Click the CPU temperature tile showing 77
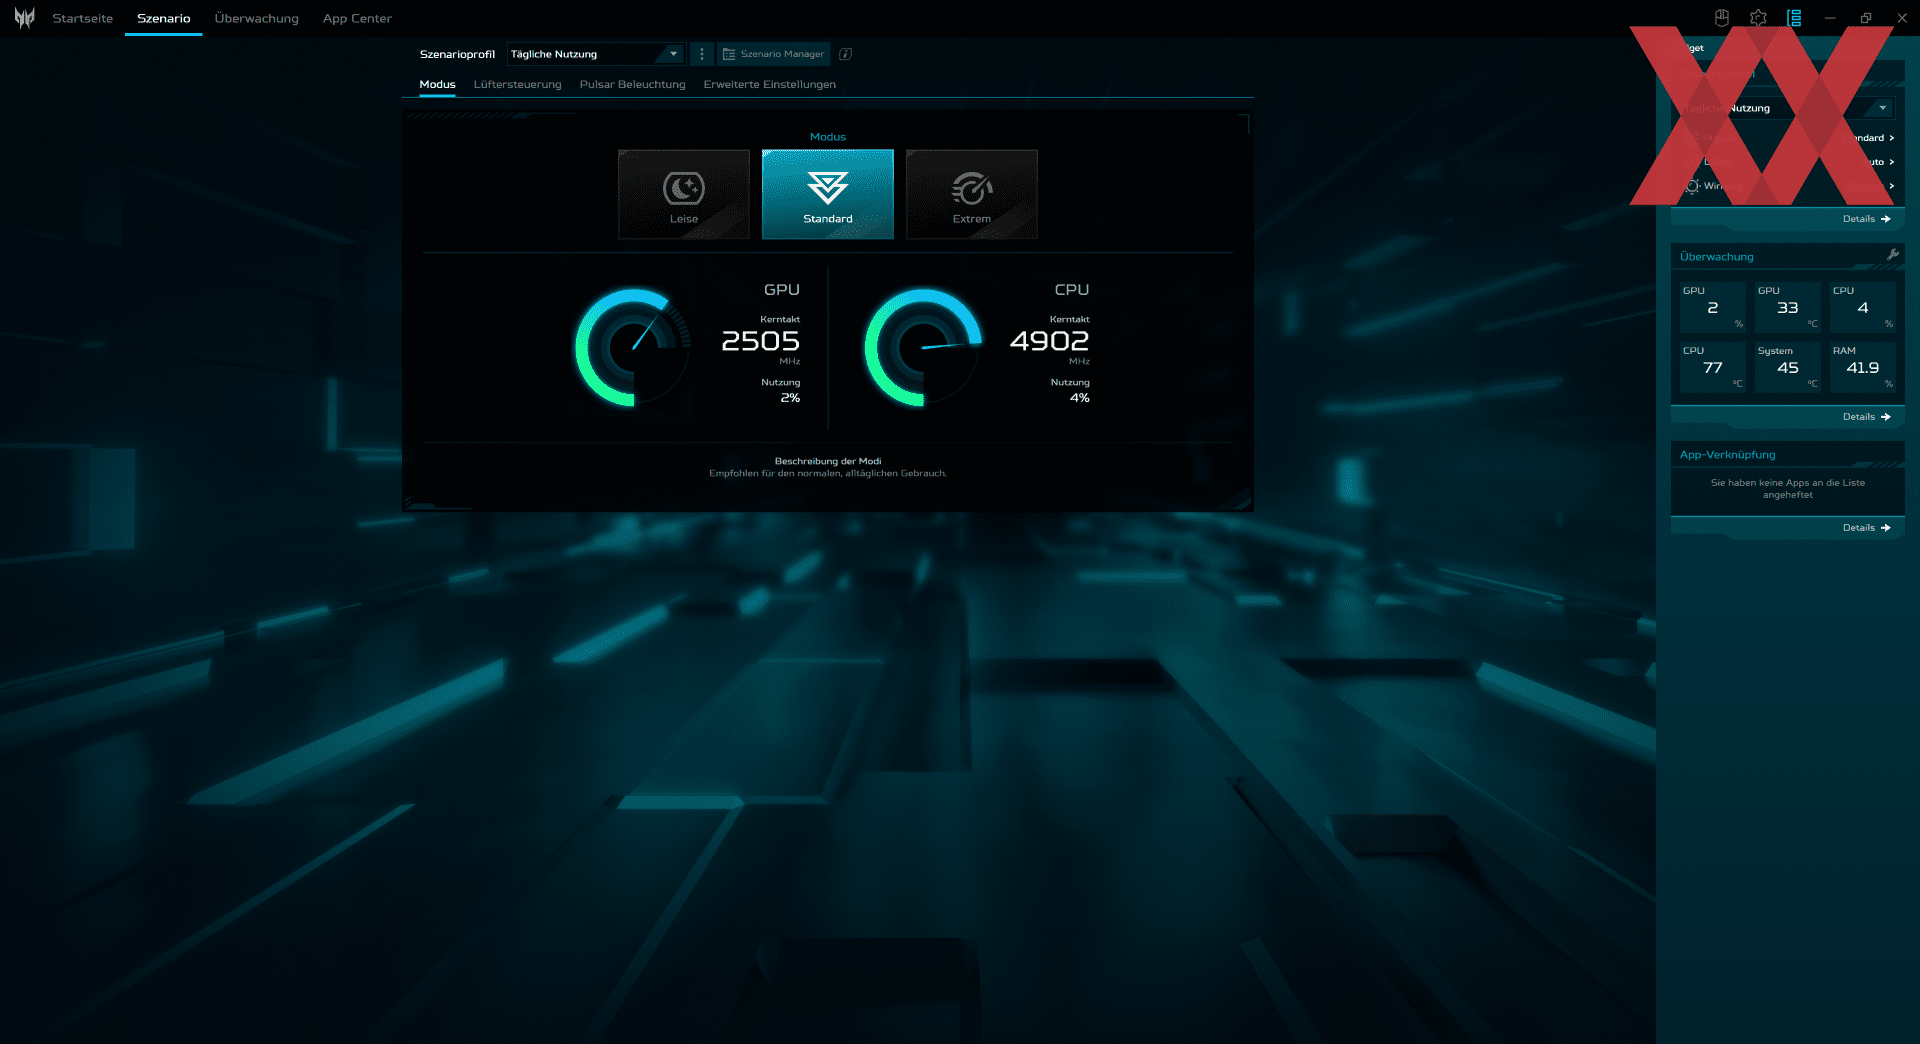The width and height of the screenshot is (1920, 1044). point(1713,367)
